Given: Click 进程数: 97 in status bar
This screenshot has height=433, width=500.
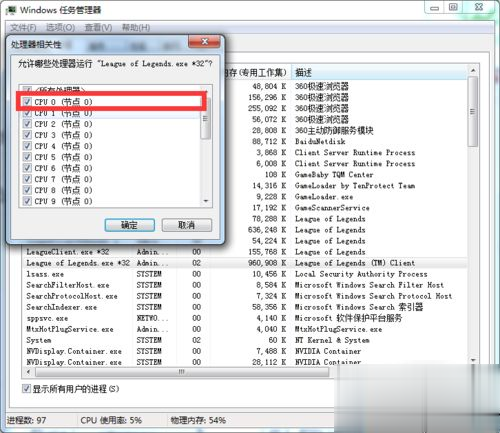Looking at the screenshot, I should click(x=26, y=420).
